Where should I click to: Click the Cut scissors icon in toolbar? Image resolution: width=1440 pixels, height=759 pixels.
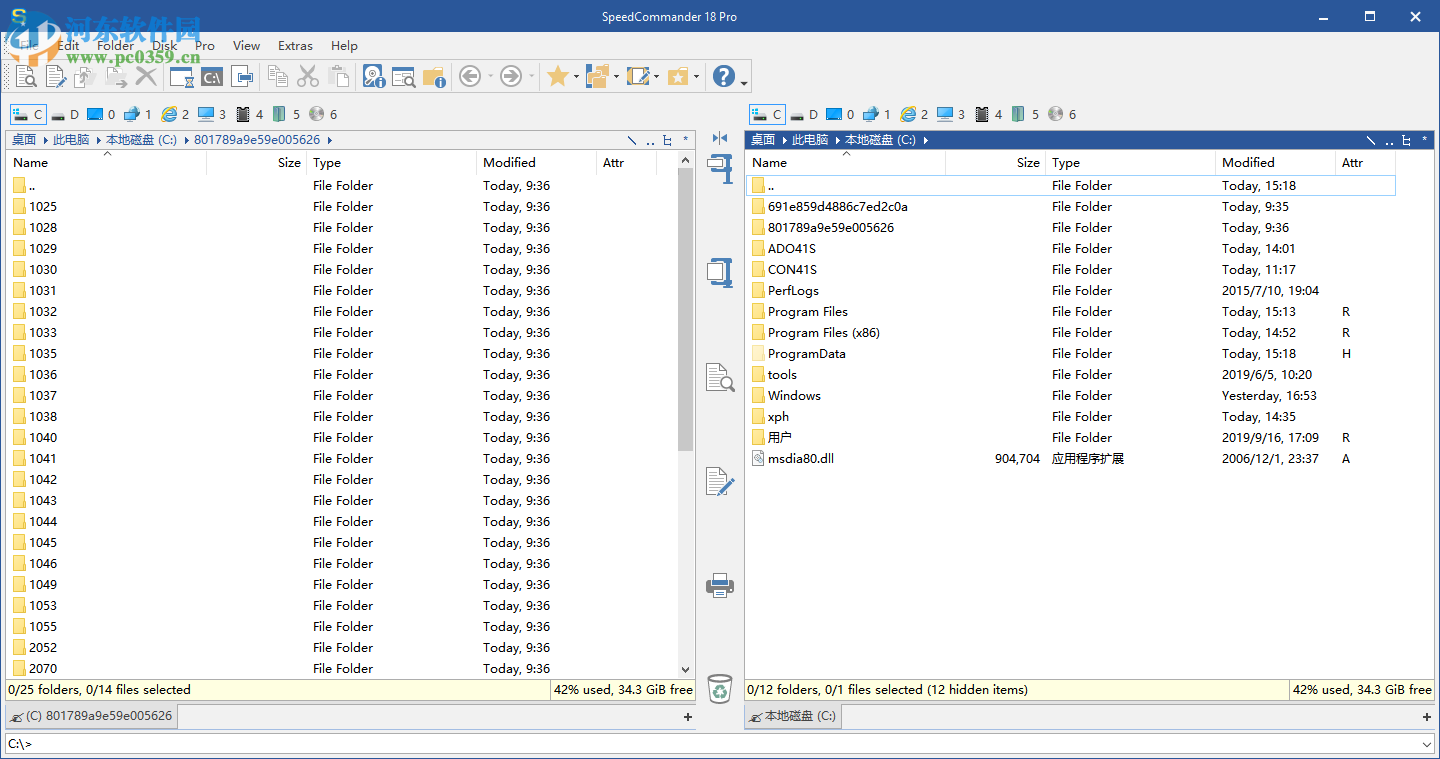308,76
